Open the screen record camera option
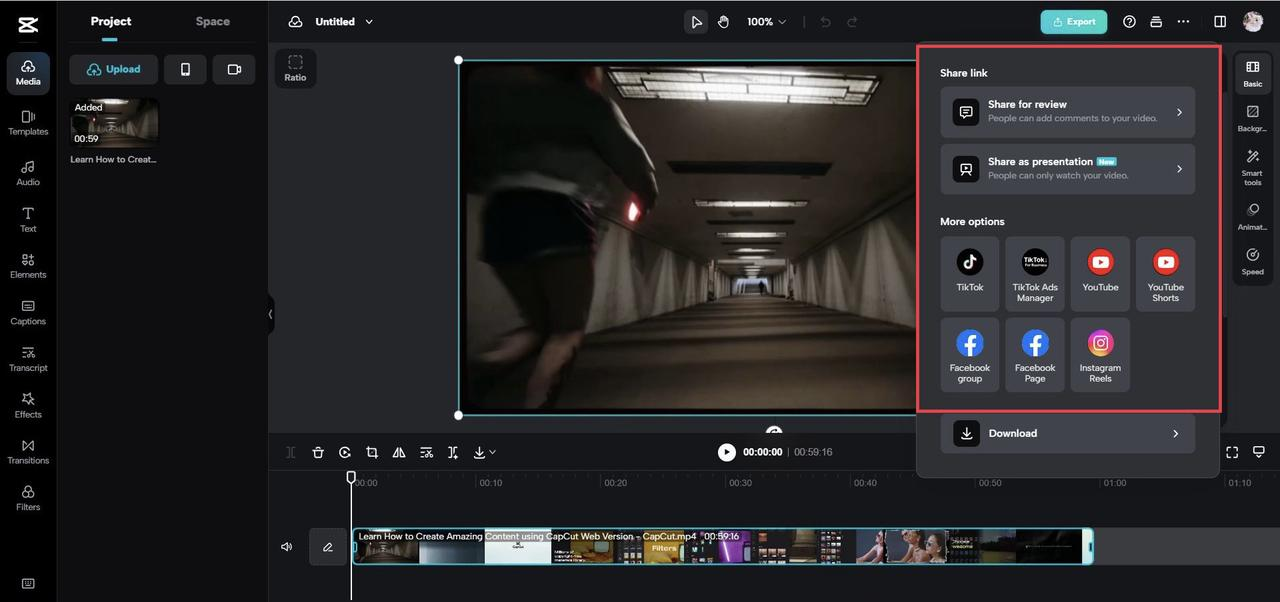The height and width of the screenshot is (602, 1280). [234, 69]
